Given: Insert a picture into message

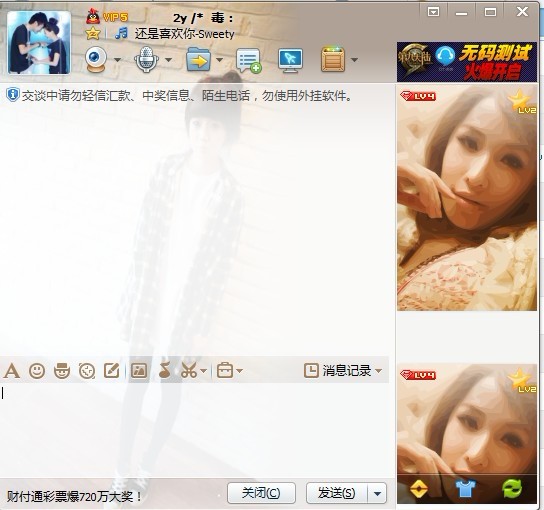Looking at the screenshot, I should pyautogui.click(x=139, y=371).
